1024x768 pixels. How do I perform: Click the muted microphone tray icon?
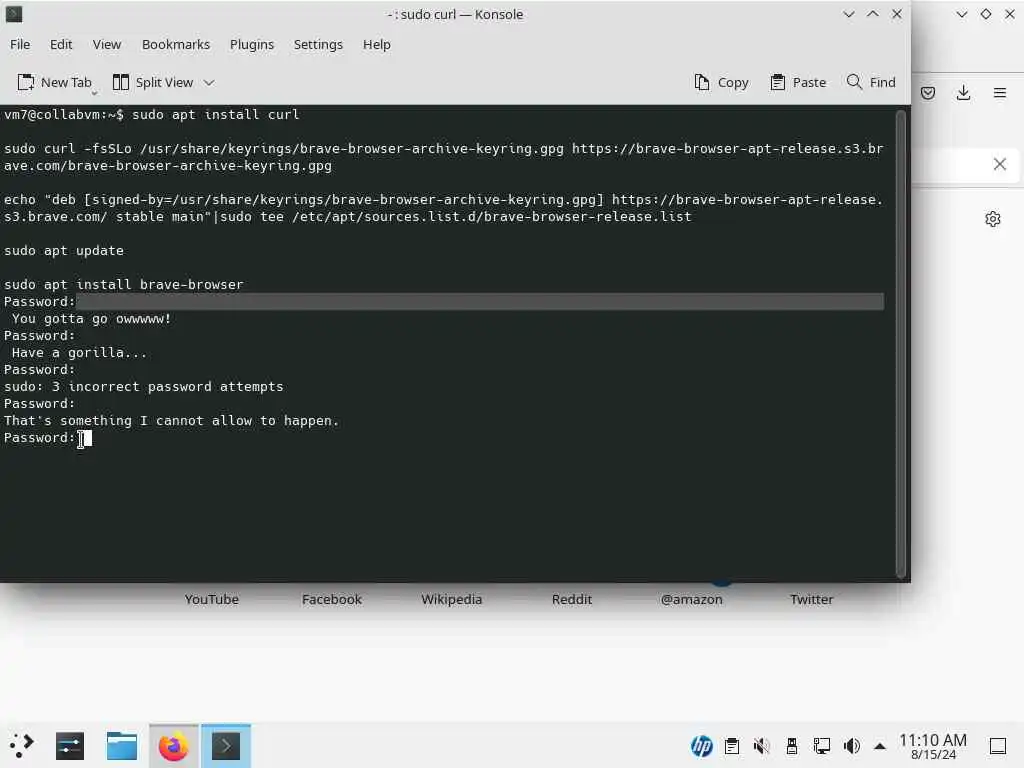[761, 746]
